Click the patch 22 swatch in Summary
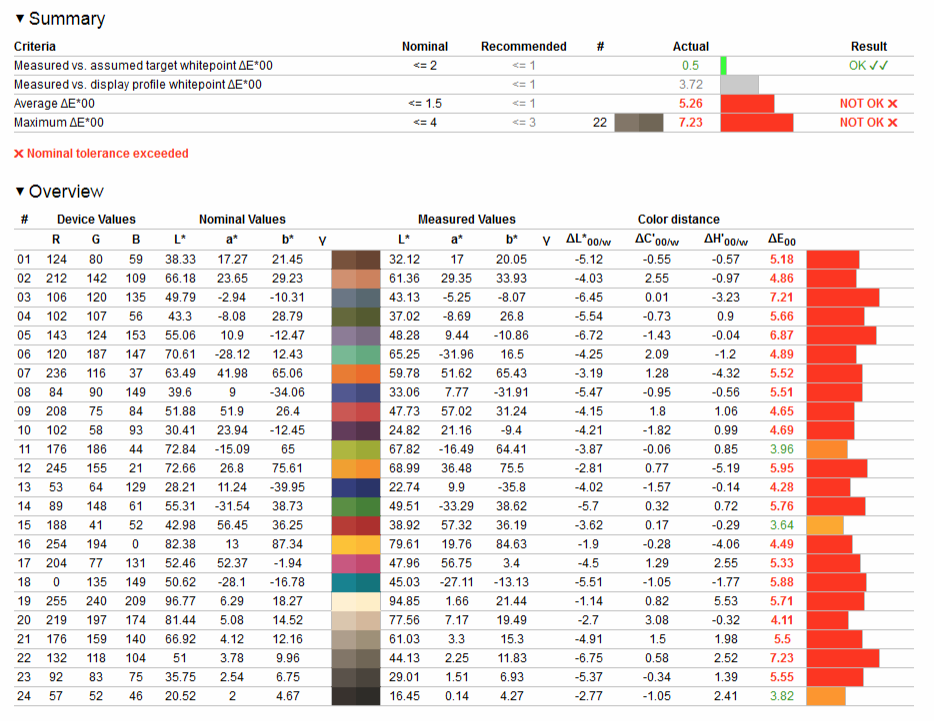 click(x=638, y=123)
